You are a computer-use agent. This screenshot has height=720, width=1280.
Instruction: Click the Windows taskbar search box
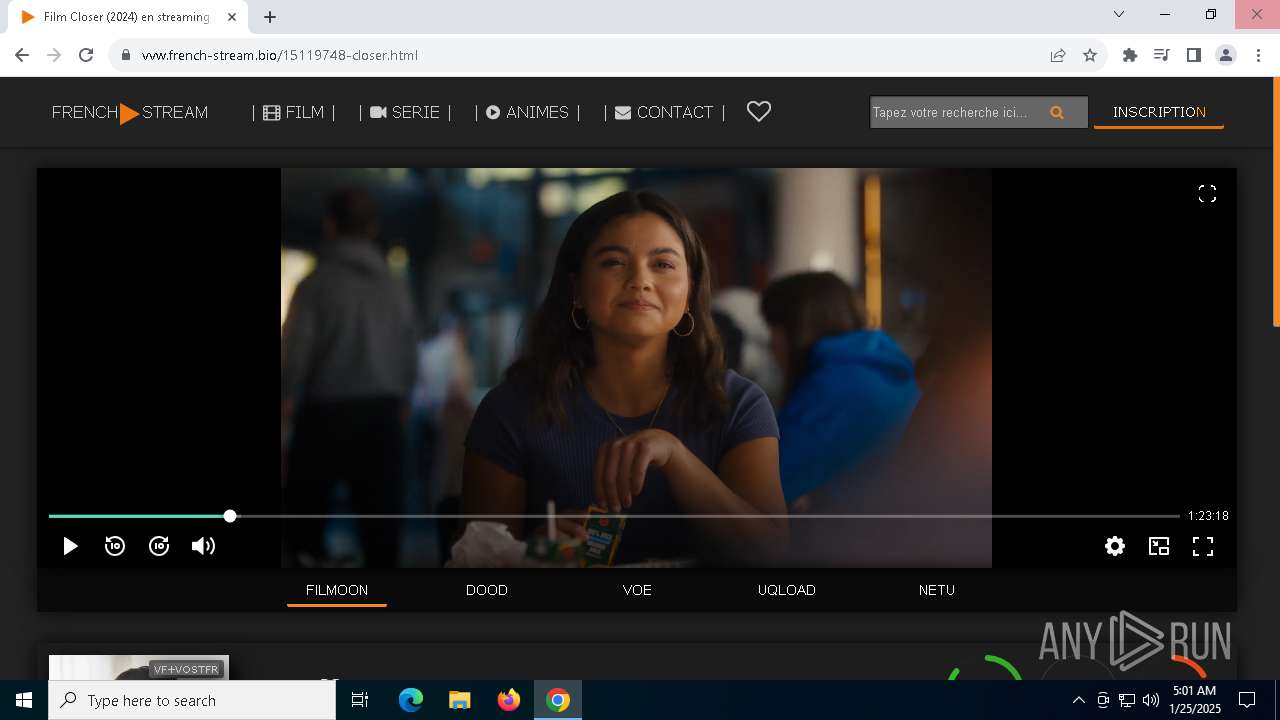point(192,700)
